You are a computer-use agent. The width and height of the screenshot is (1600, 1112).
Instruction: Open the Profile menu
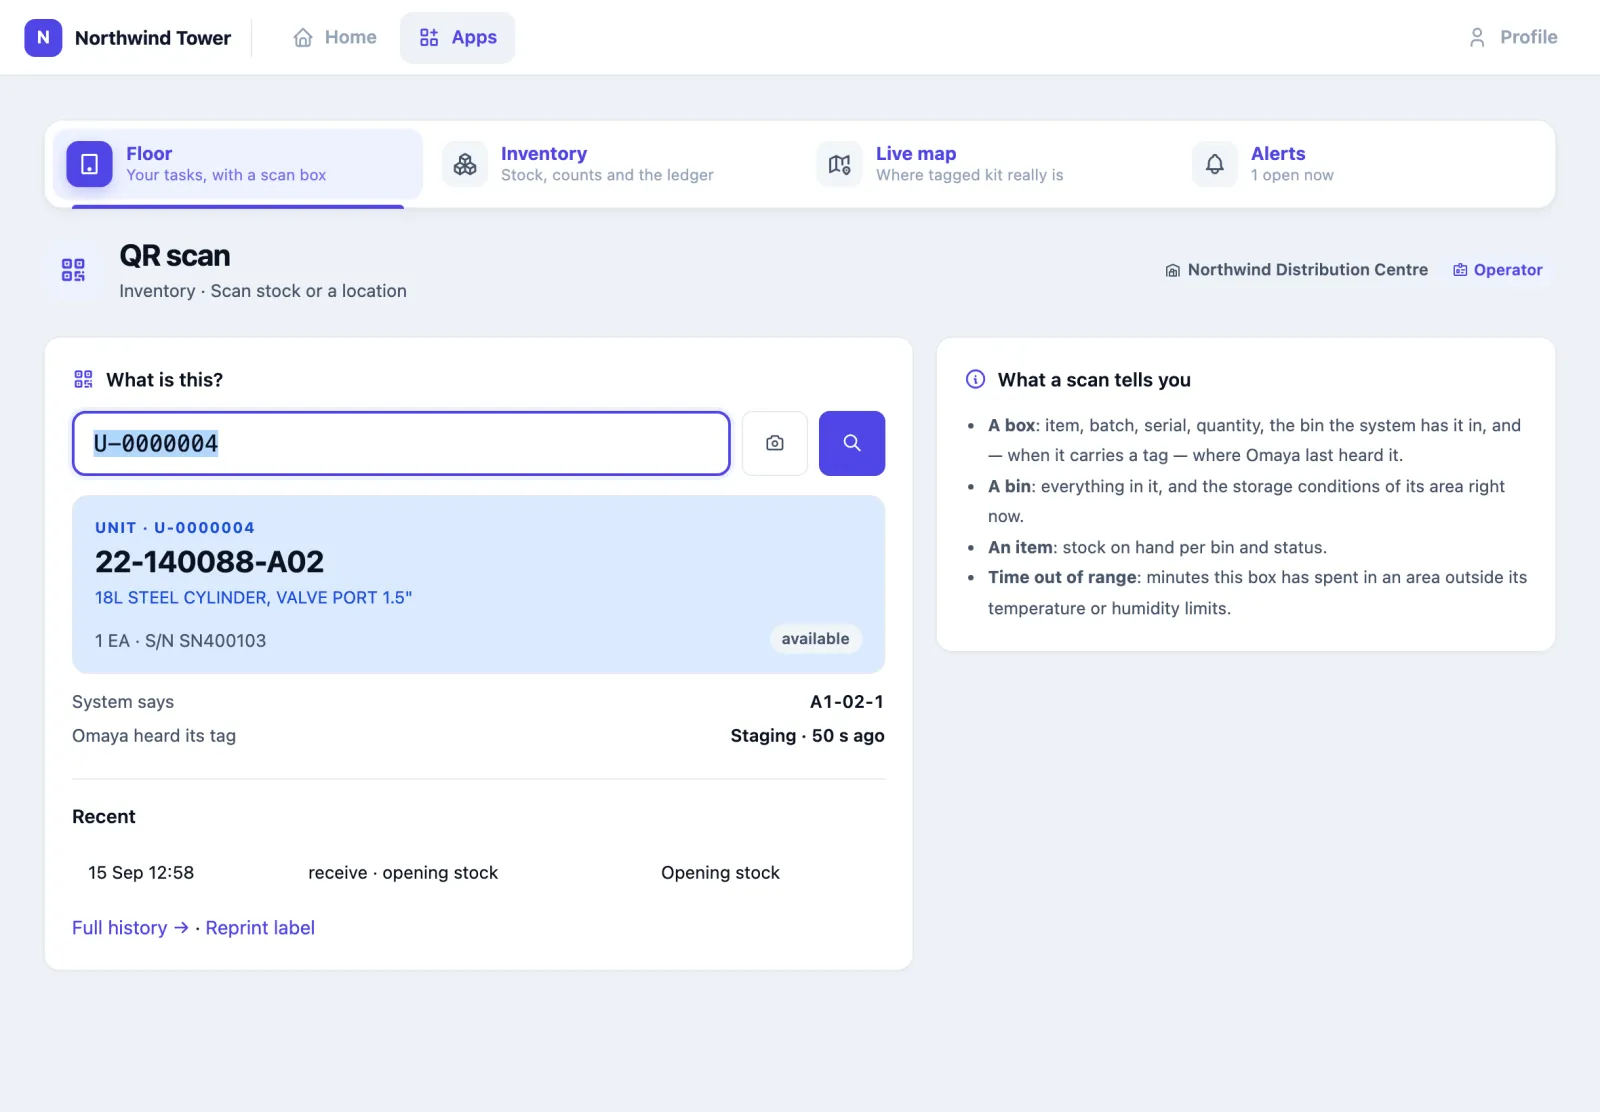[1514, 37]
